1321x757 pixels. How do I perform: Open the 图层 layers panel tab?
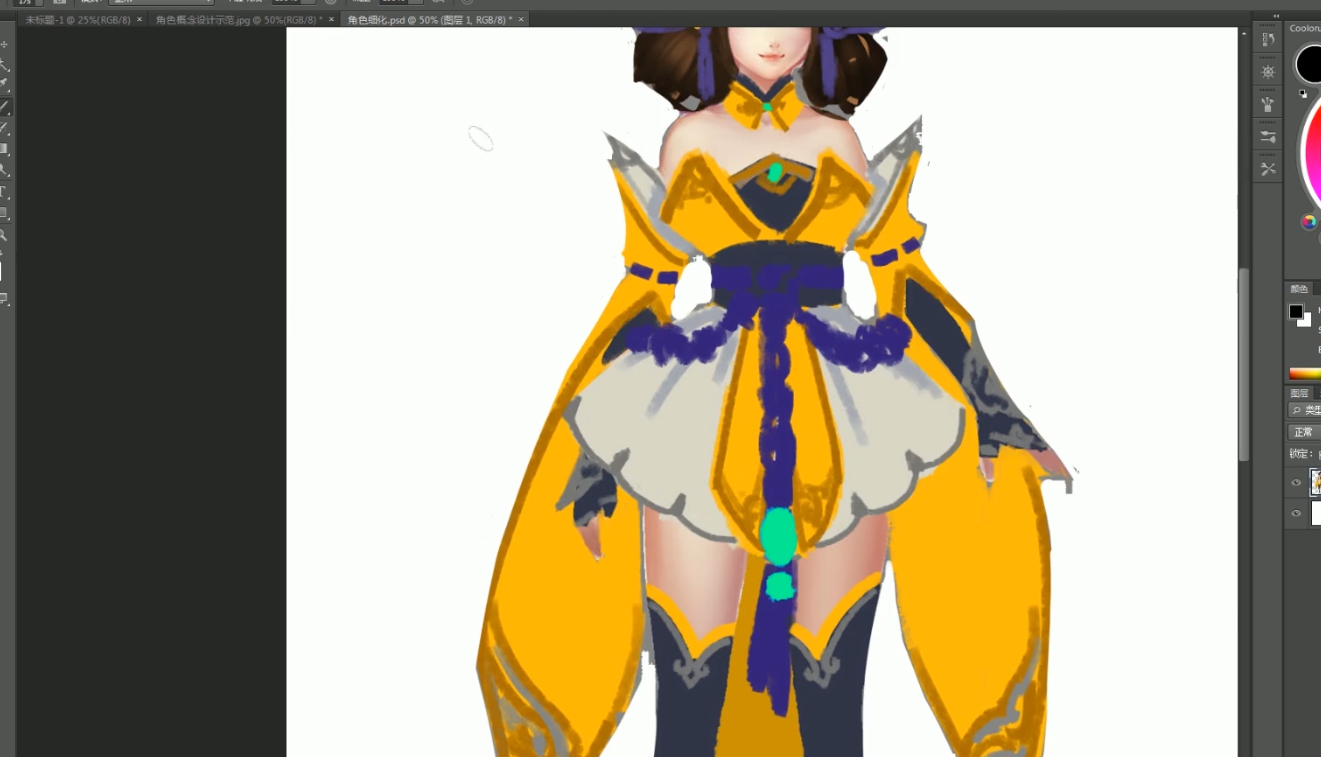[x=1299, y=393]
